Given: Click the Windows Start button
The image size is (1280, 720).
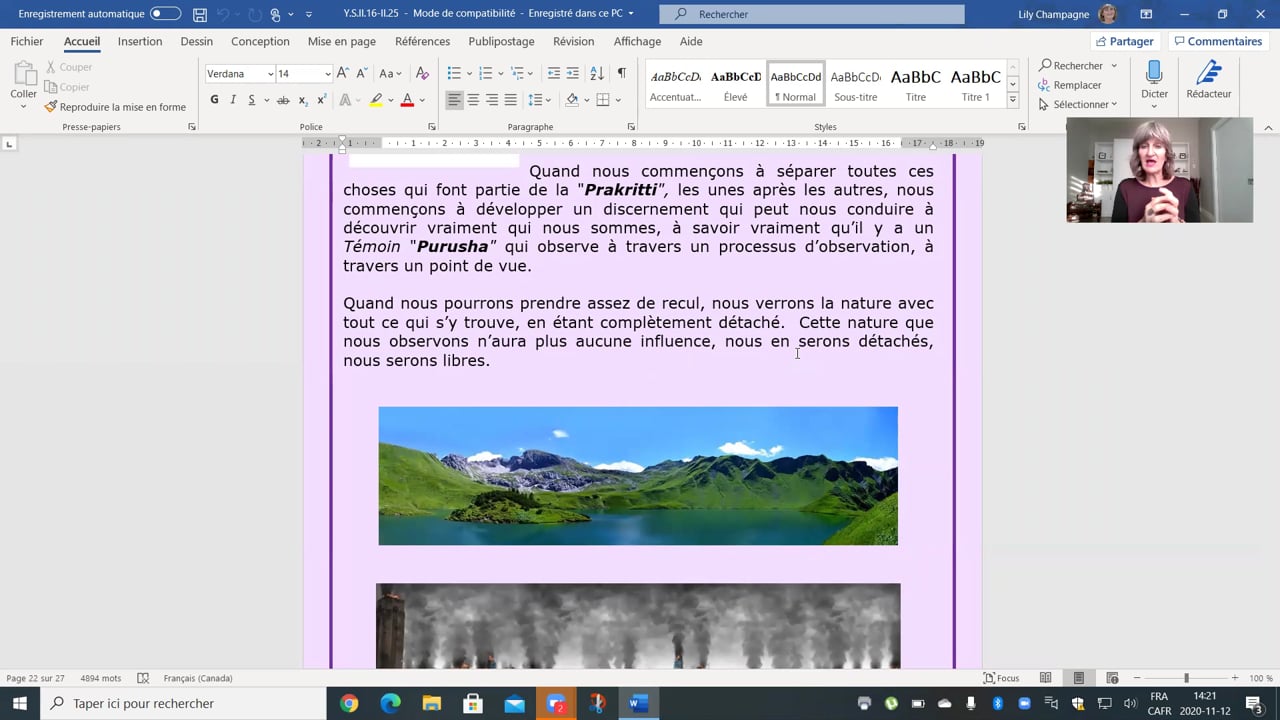Looking at the screenshot, I should point(20,703).
